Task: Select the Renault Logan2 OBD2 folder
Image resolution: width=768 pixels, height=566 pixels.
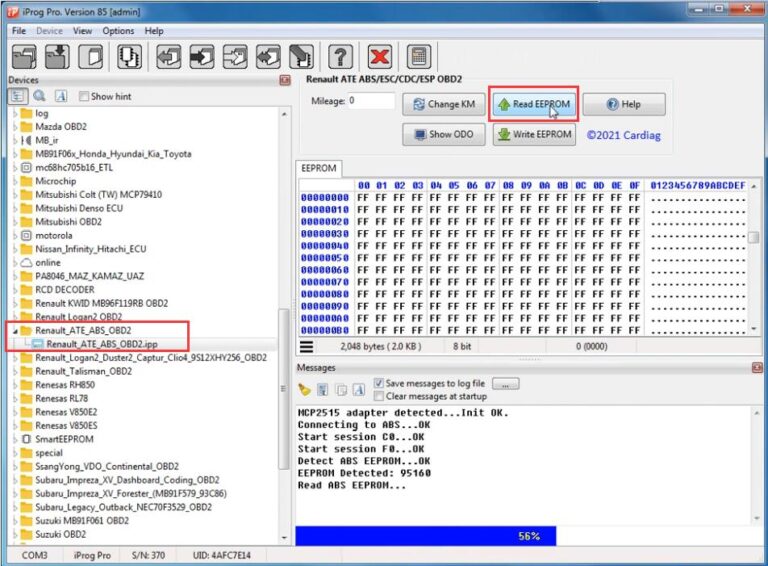Action: [78, 317]
